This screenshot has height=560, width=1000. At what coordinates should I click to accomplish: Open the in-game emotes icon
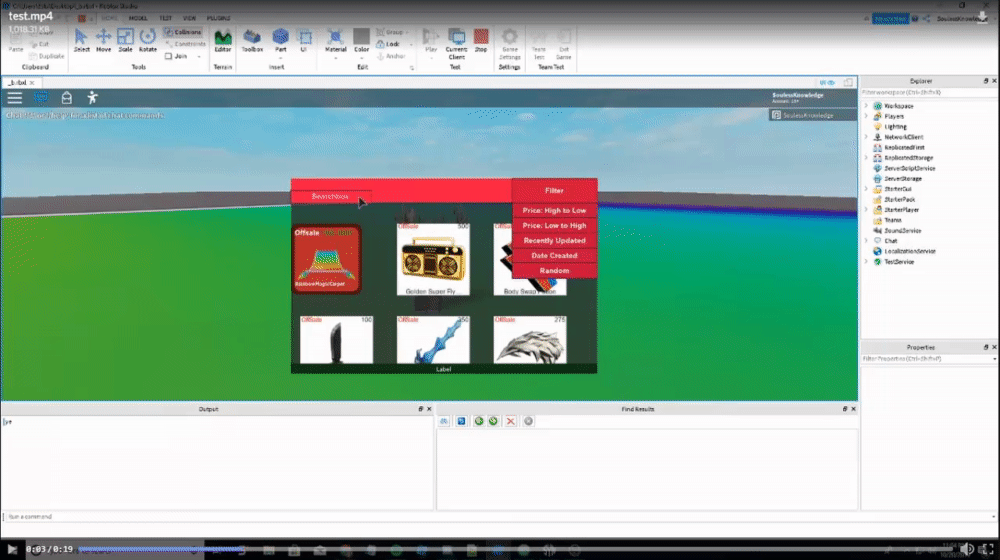tap(92, 98)
